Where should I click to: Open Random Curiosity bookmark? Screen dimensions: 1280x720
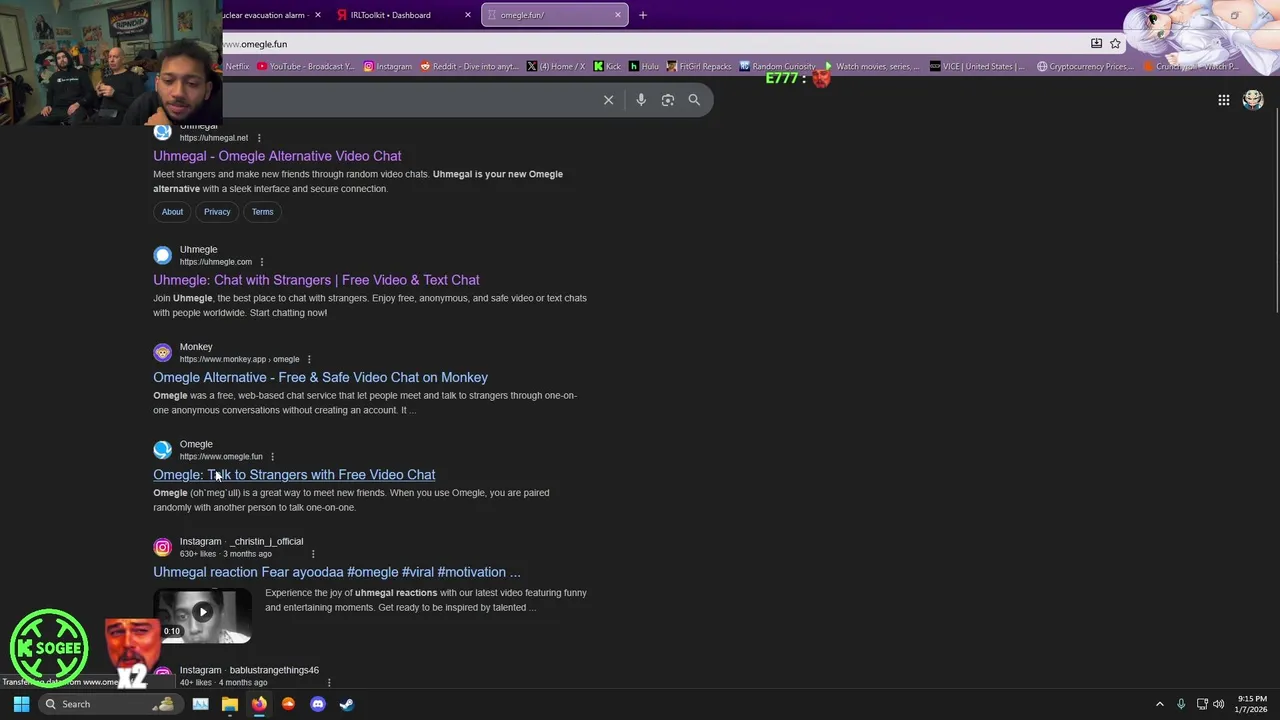click(x=777, y=66)
